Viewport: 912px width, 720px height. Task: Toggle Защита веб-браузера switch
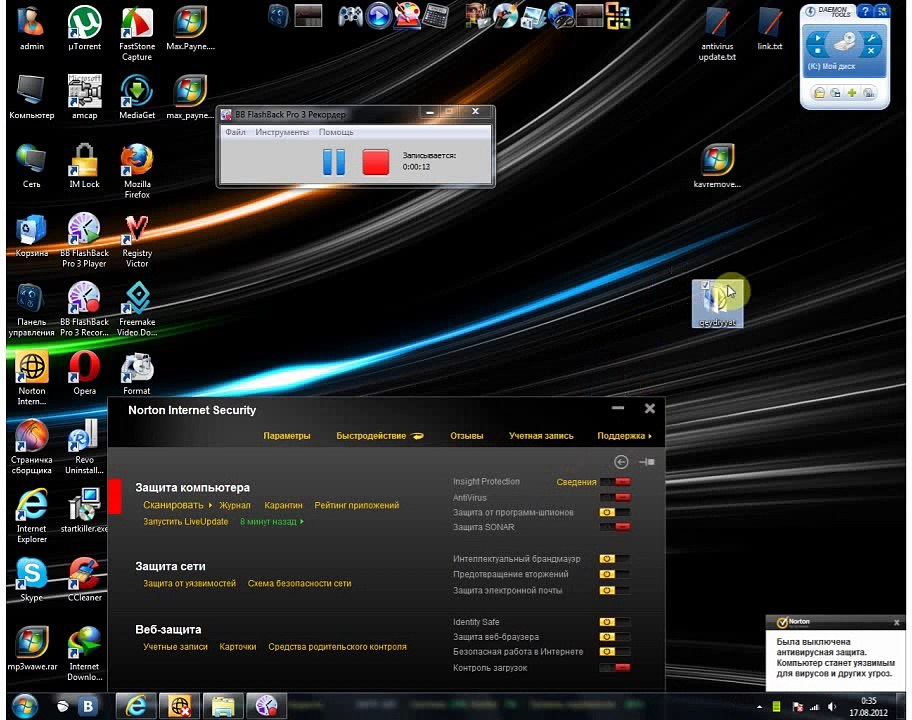coord(615,637)
